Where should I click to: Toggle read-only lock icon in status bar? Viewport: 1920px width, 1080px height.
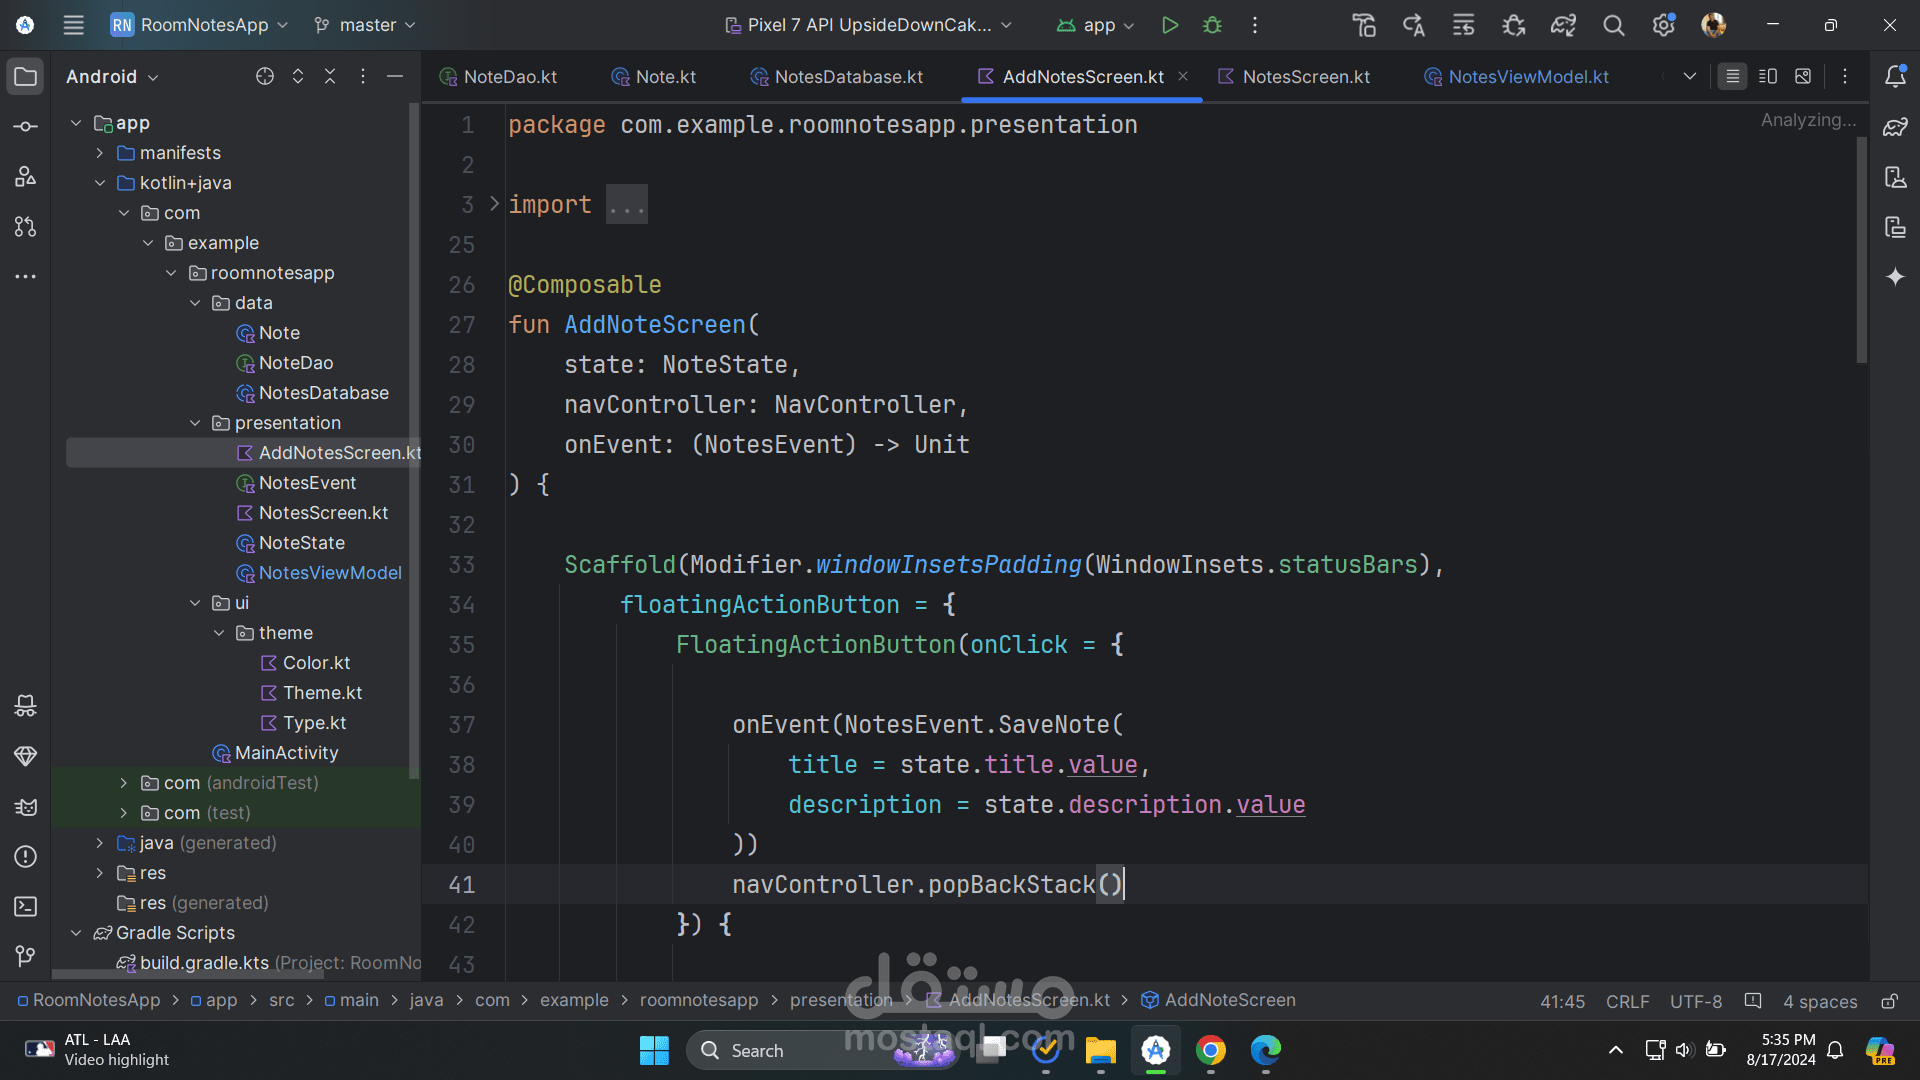point(1889,1001)
